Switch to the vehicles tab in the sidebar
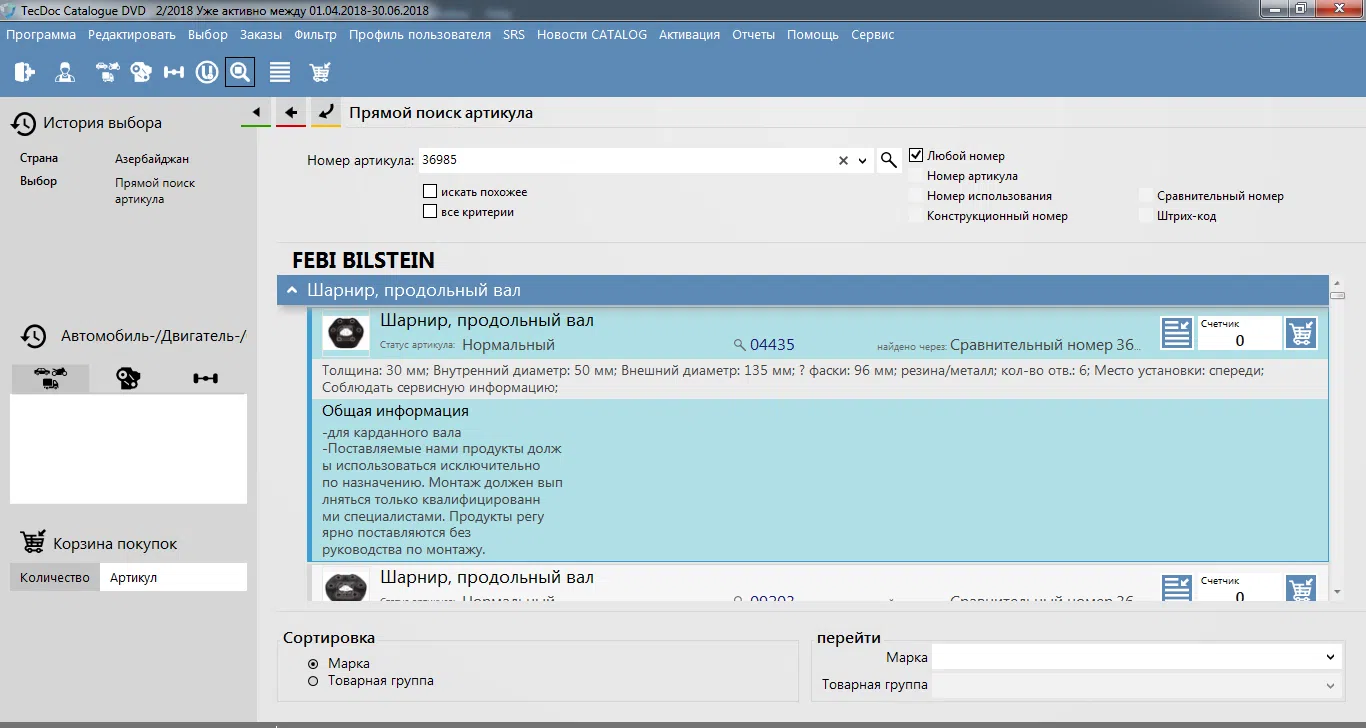This screenshot has width=1366, height=728. 49,378
